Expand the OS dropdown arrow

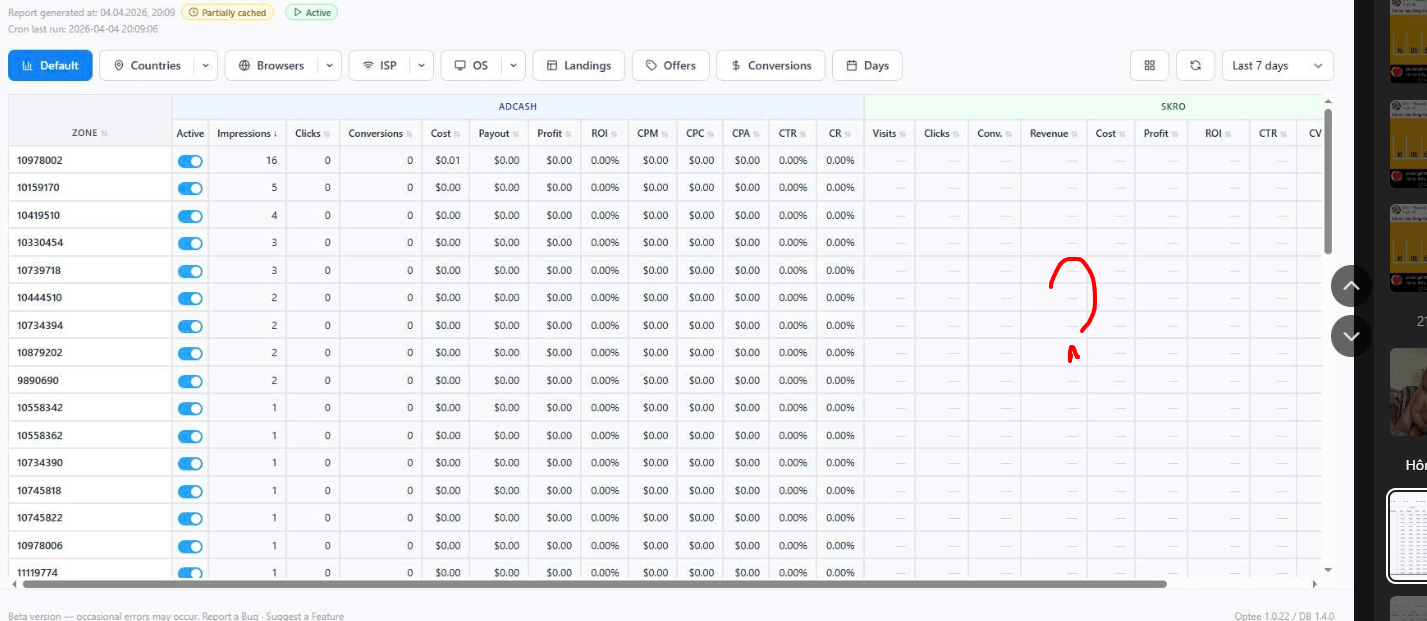pos(513,65)
